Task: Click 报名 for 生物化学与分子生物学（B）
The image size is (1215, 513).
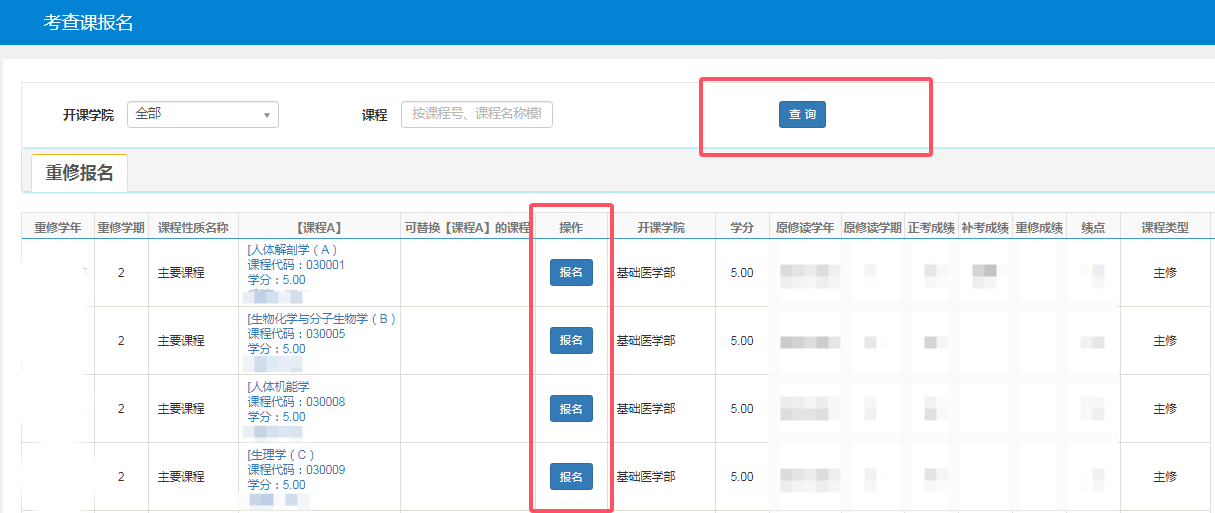Action: click(571, 341)
